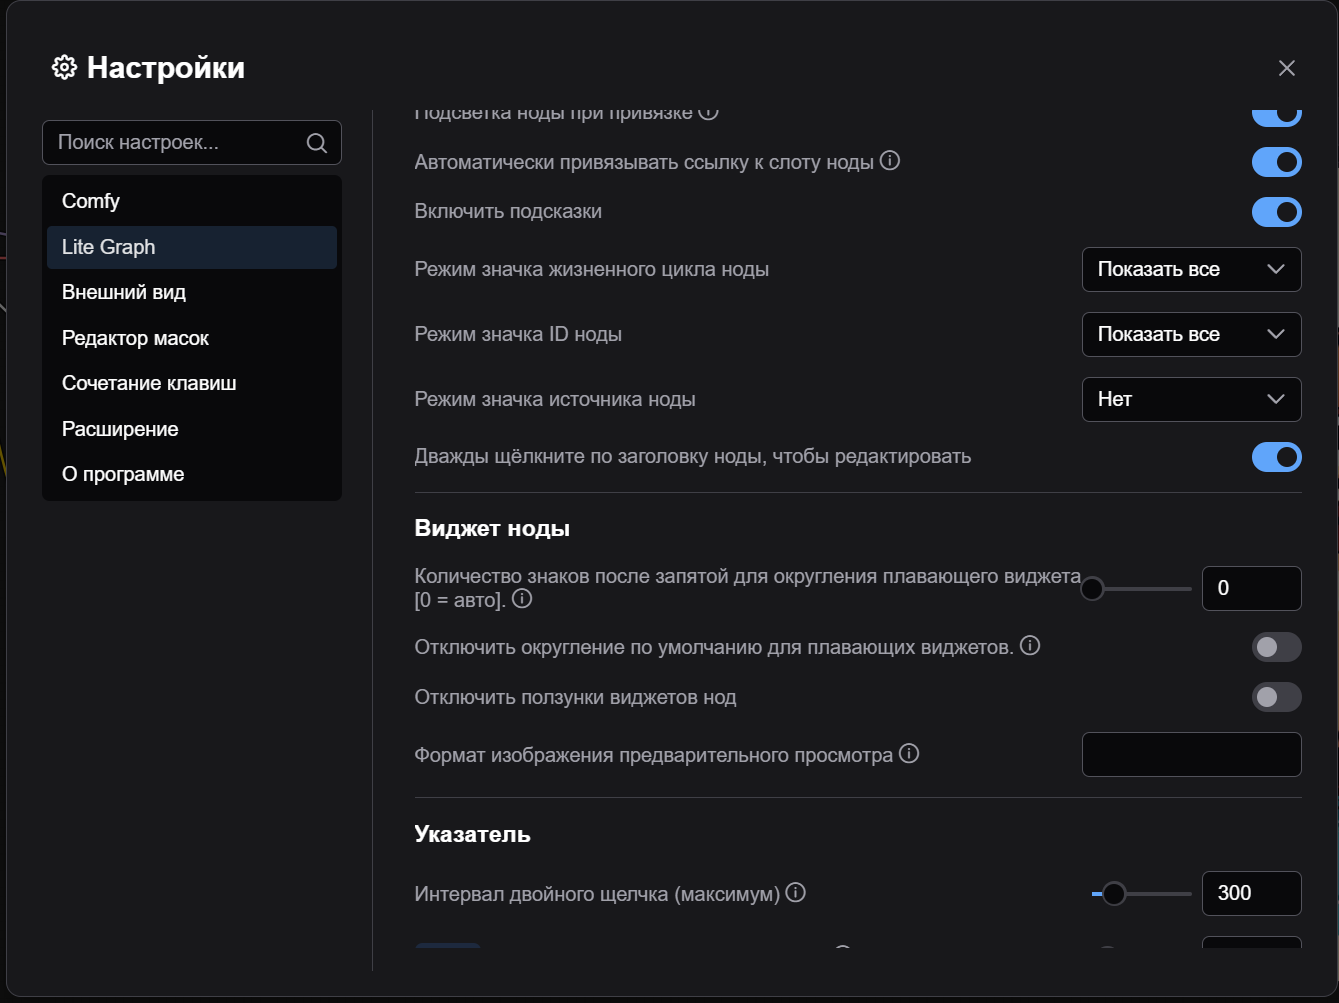
Task: Toggle off 'Включить подсказки' switch
Action: coord(1276,212)
